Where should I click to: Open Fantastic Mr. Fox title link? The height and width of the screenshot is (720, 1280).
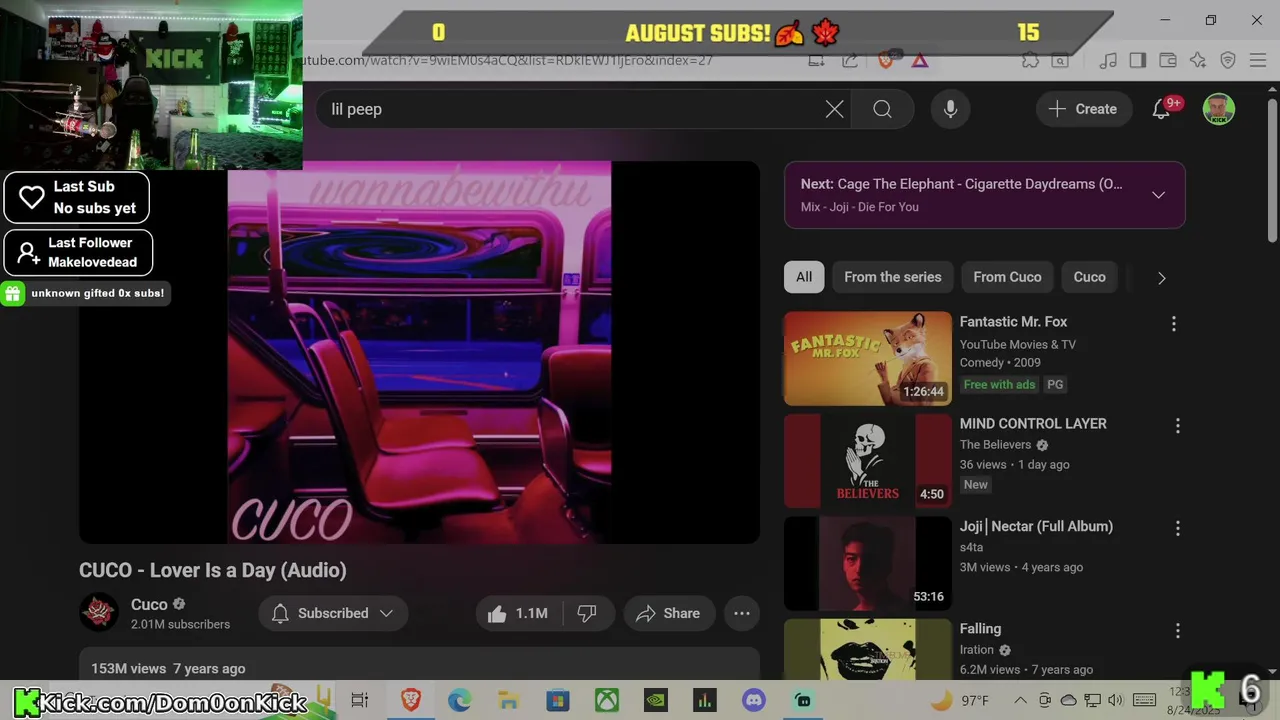[1013, 322]
